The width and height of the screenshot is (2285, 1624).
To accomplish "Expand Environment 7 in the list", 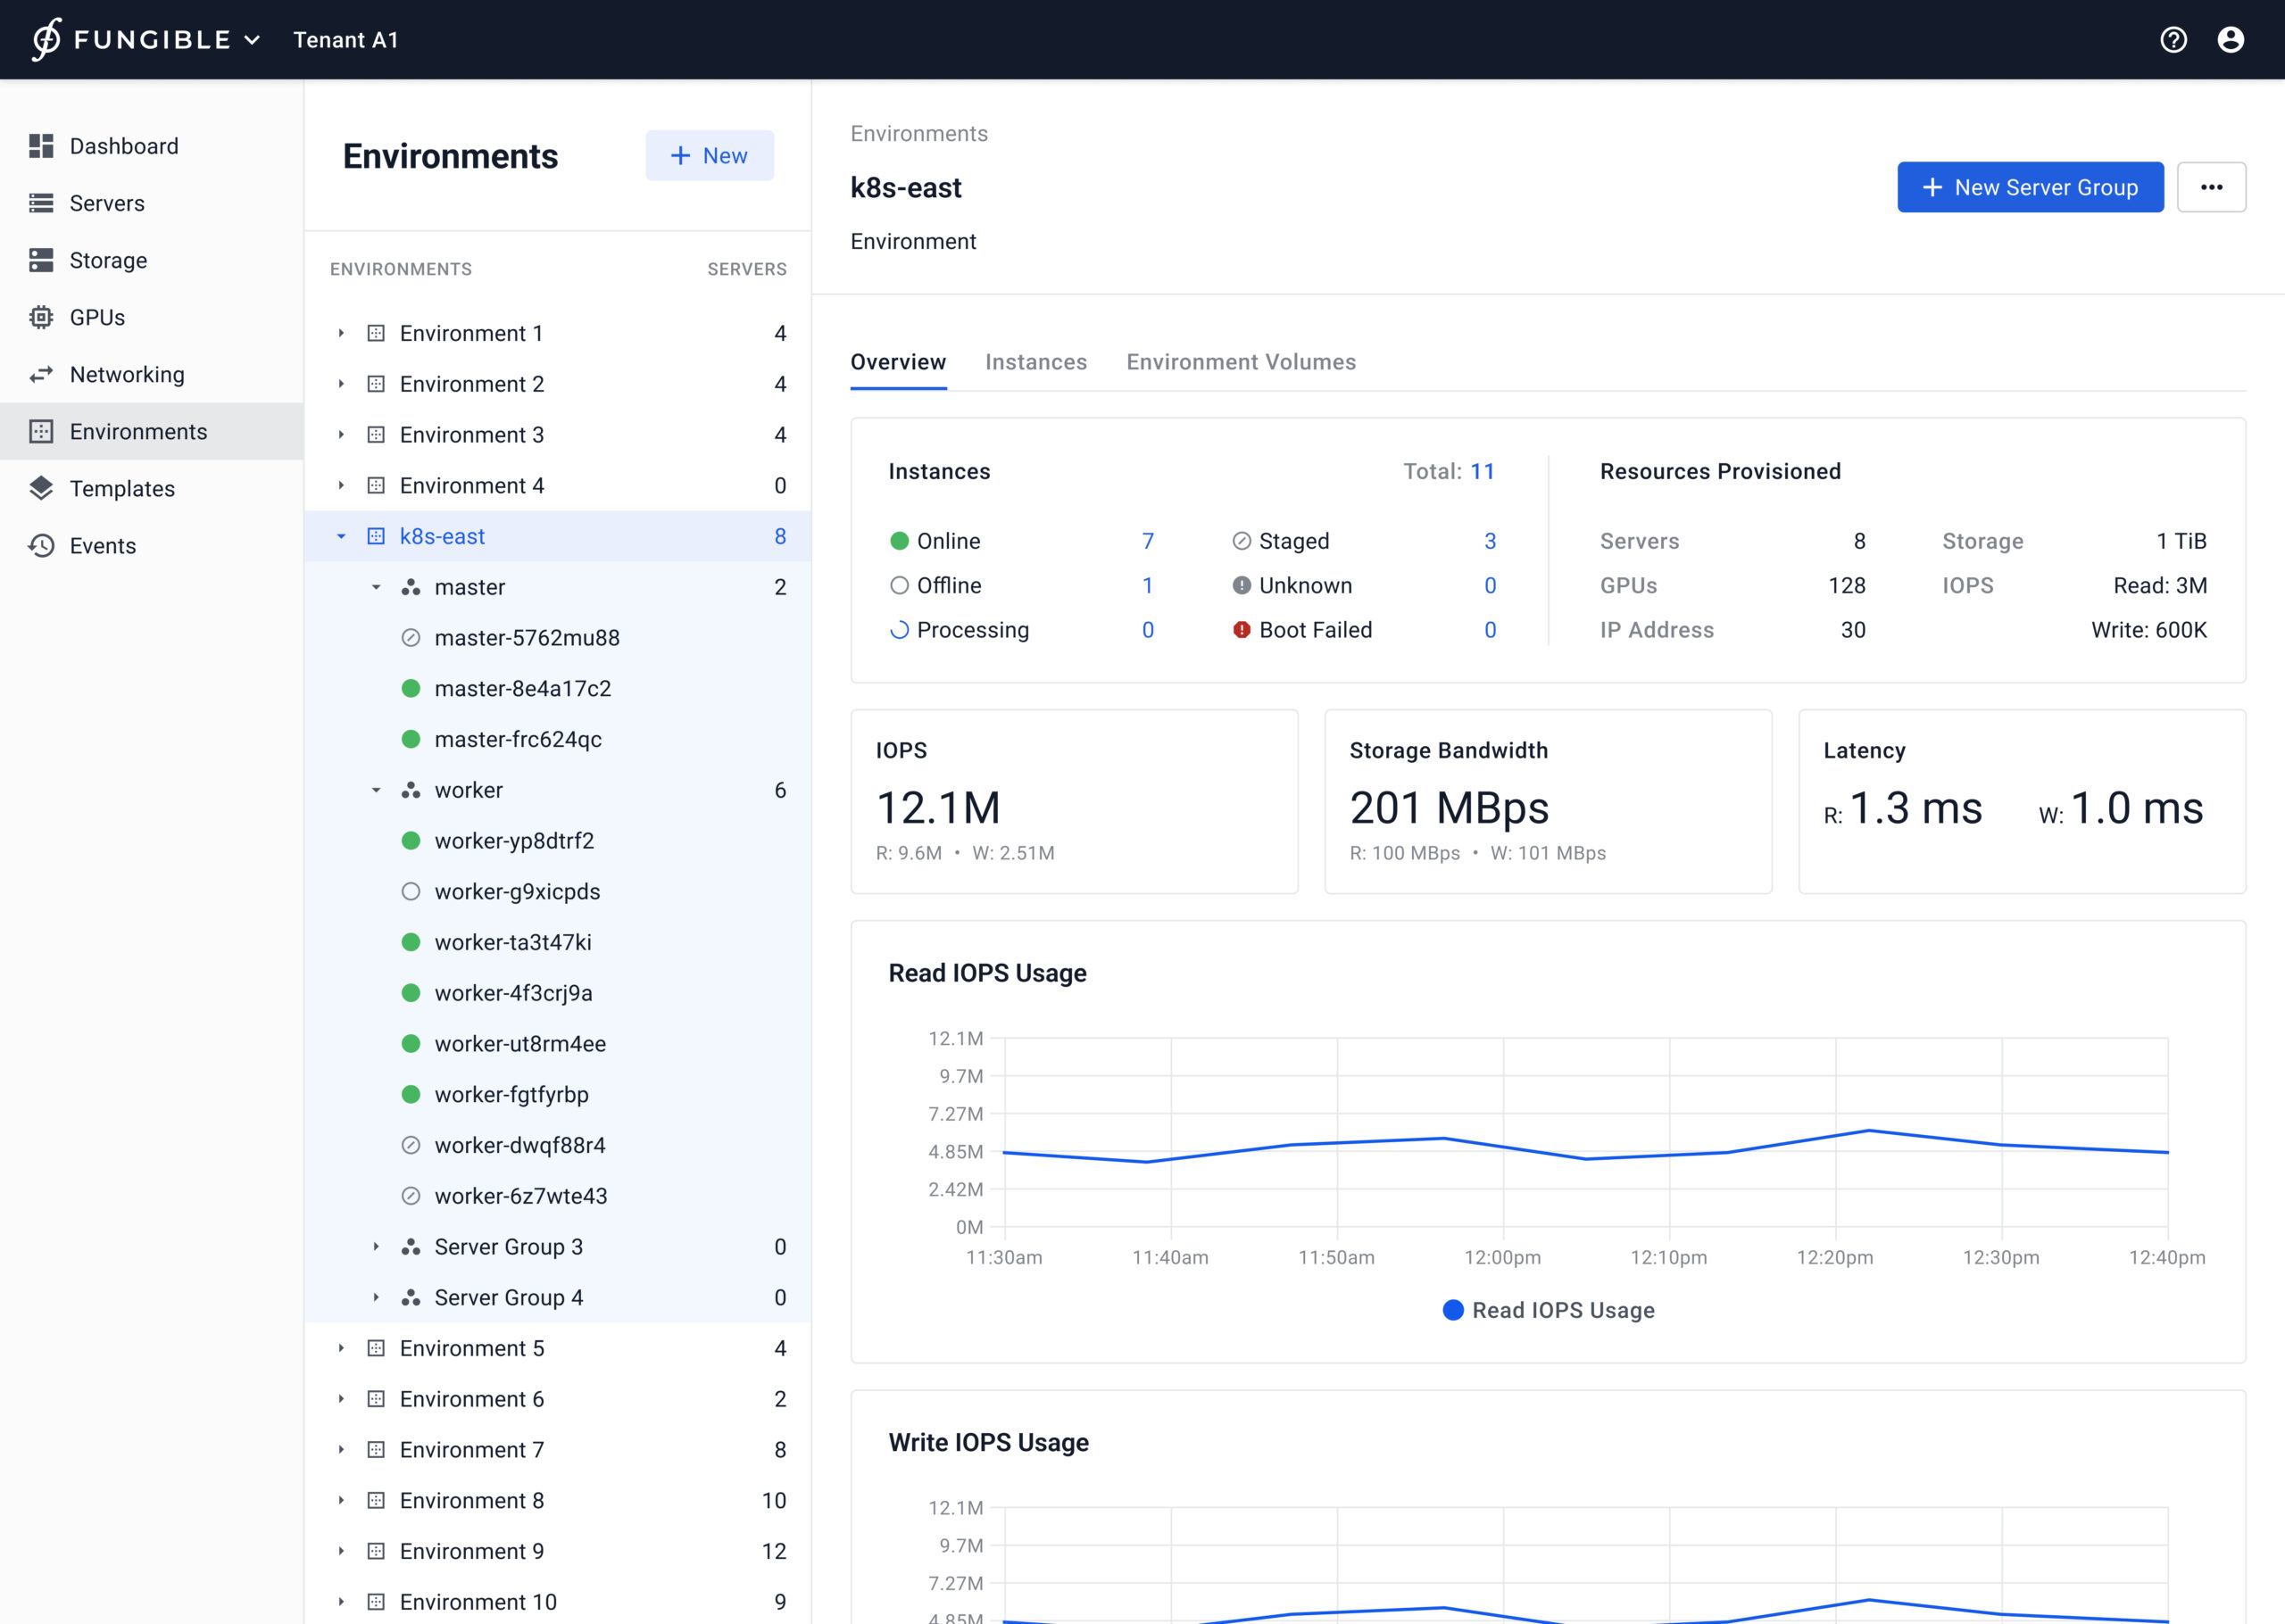I will point(341,1449).
